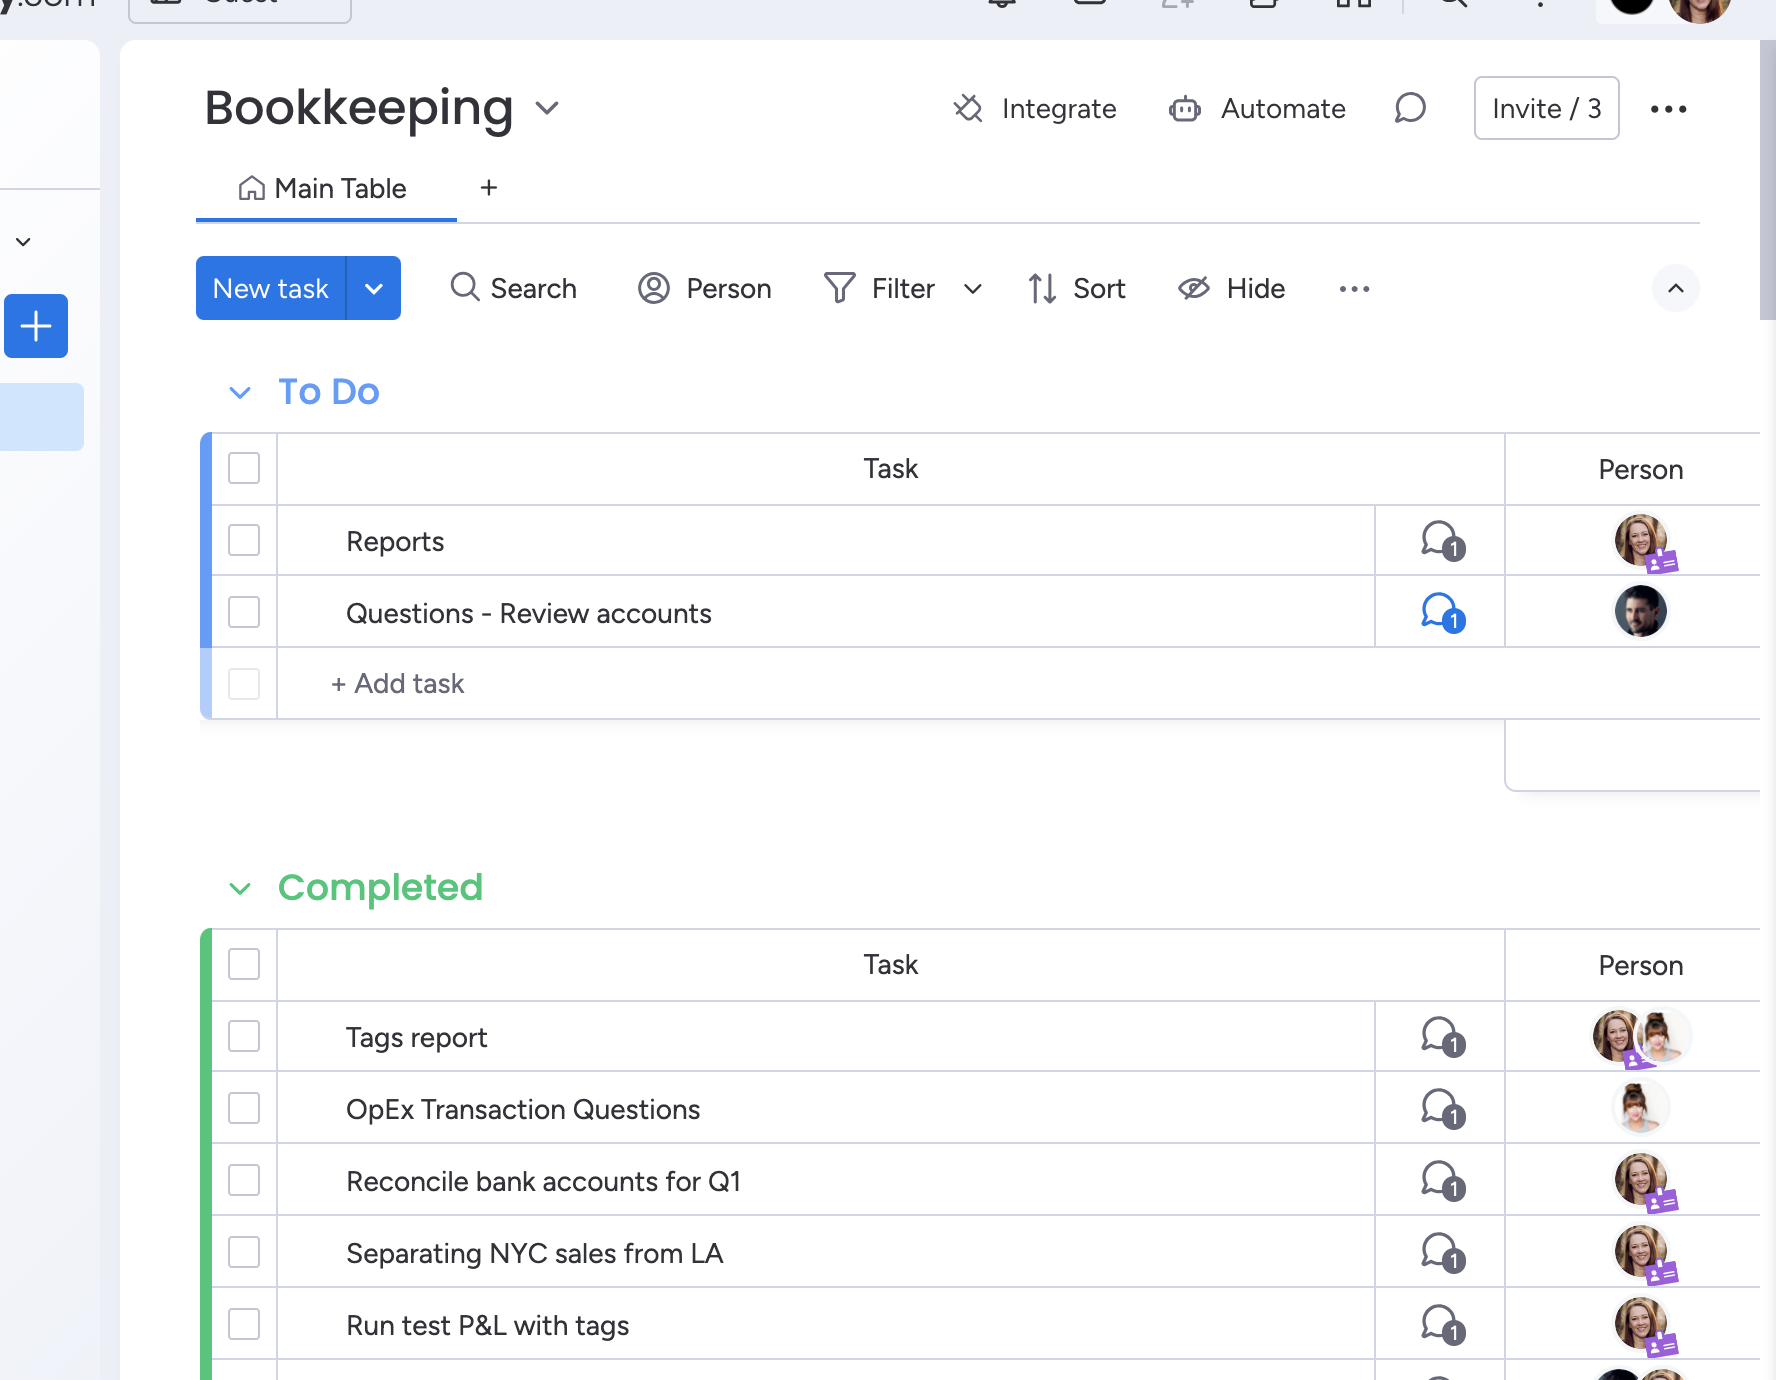Open the updates bubble for Reports

[1442, 541]
